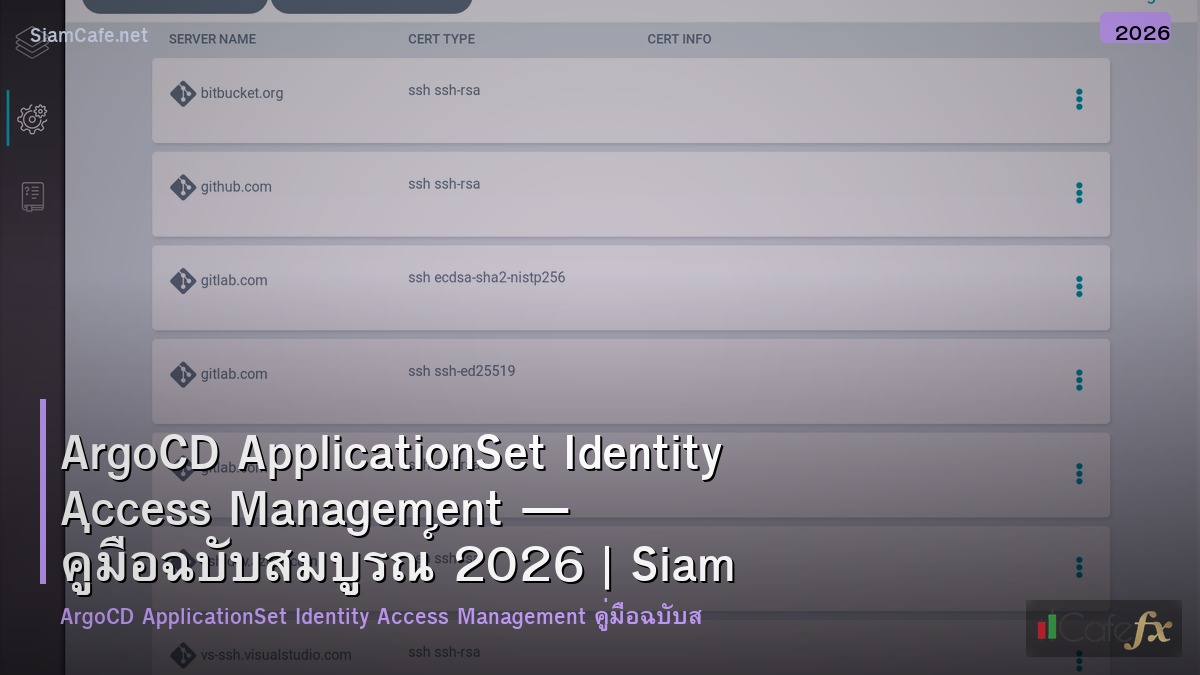1200x675 pixels.
Task: Open the Help documentation icon in the sidebar
Action: [32, 196]
